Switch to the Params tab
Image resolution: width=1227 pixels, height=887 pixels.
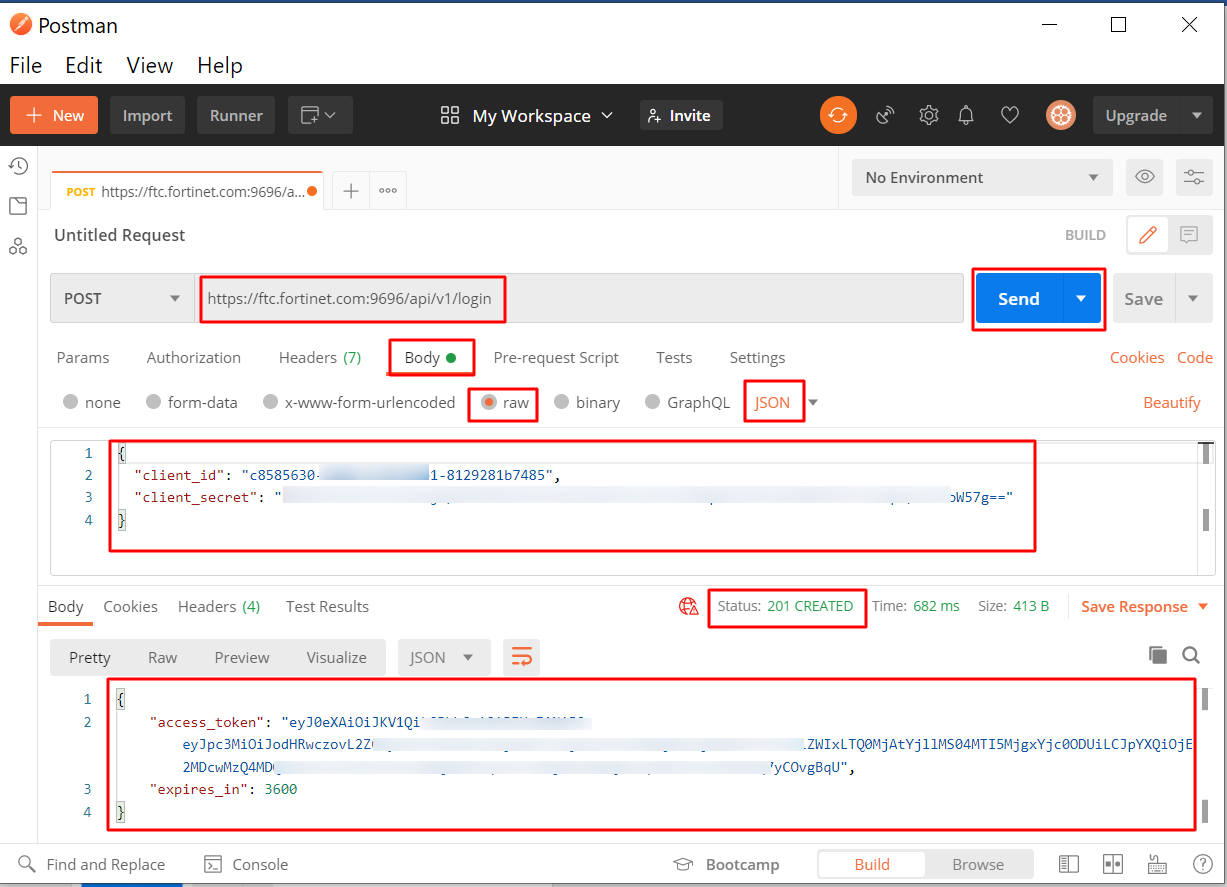pyautogui.click(x=83, y=357)
